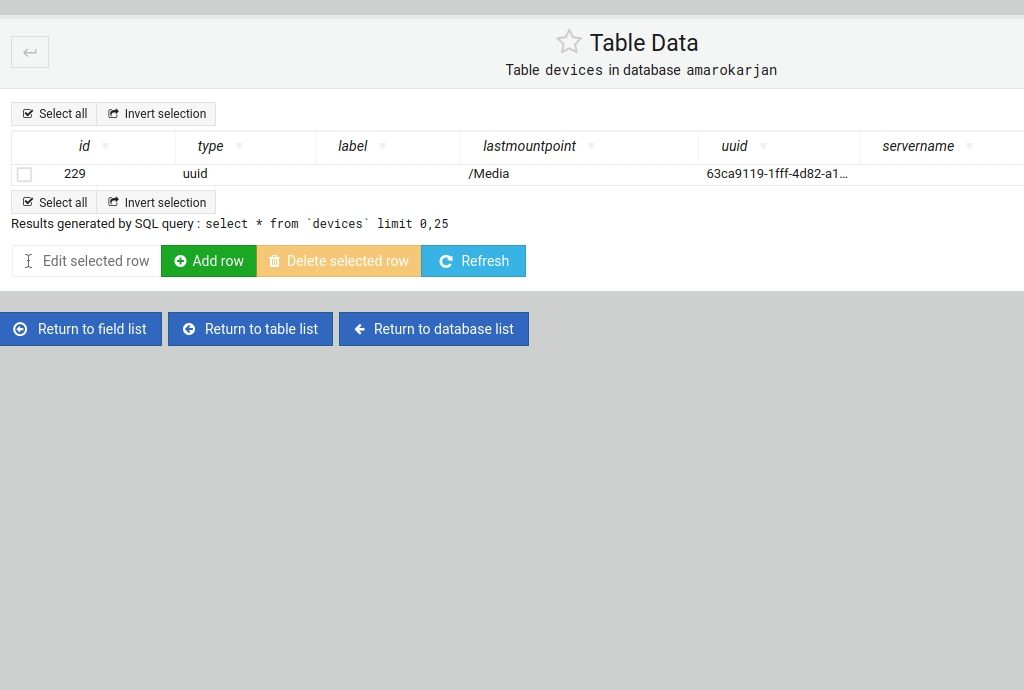The width and height of the screenshot is (1024, 690).
Task: Open the id column sort arrow
Action: pos(106,147)
